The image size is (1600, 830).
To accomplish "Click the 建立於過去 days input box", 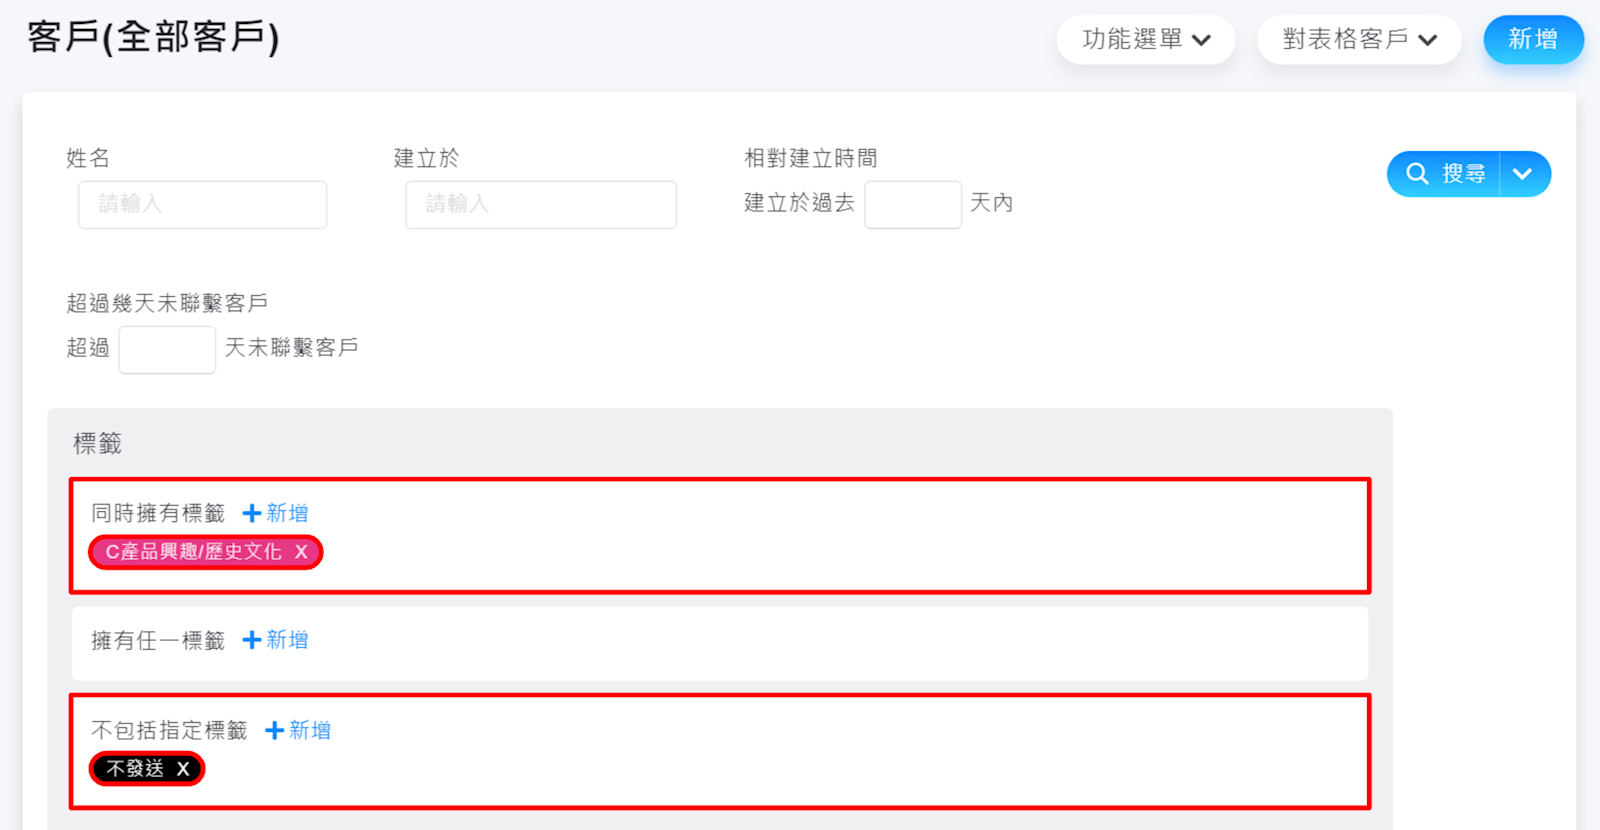I will coord(912,205).
